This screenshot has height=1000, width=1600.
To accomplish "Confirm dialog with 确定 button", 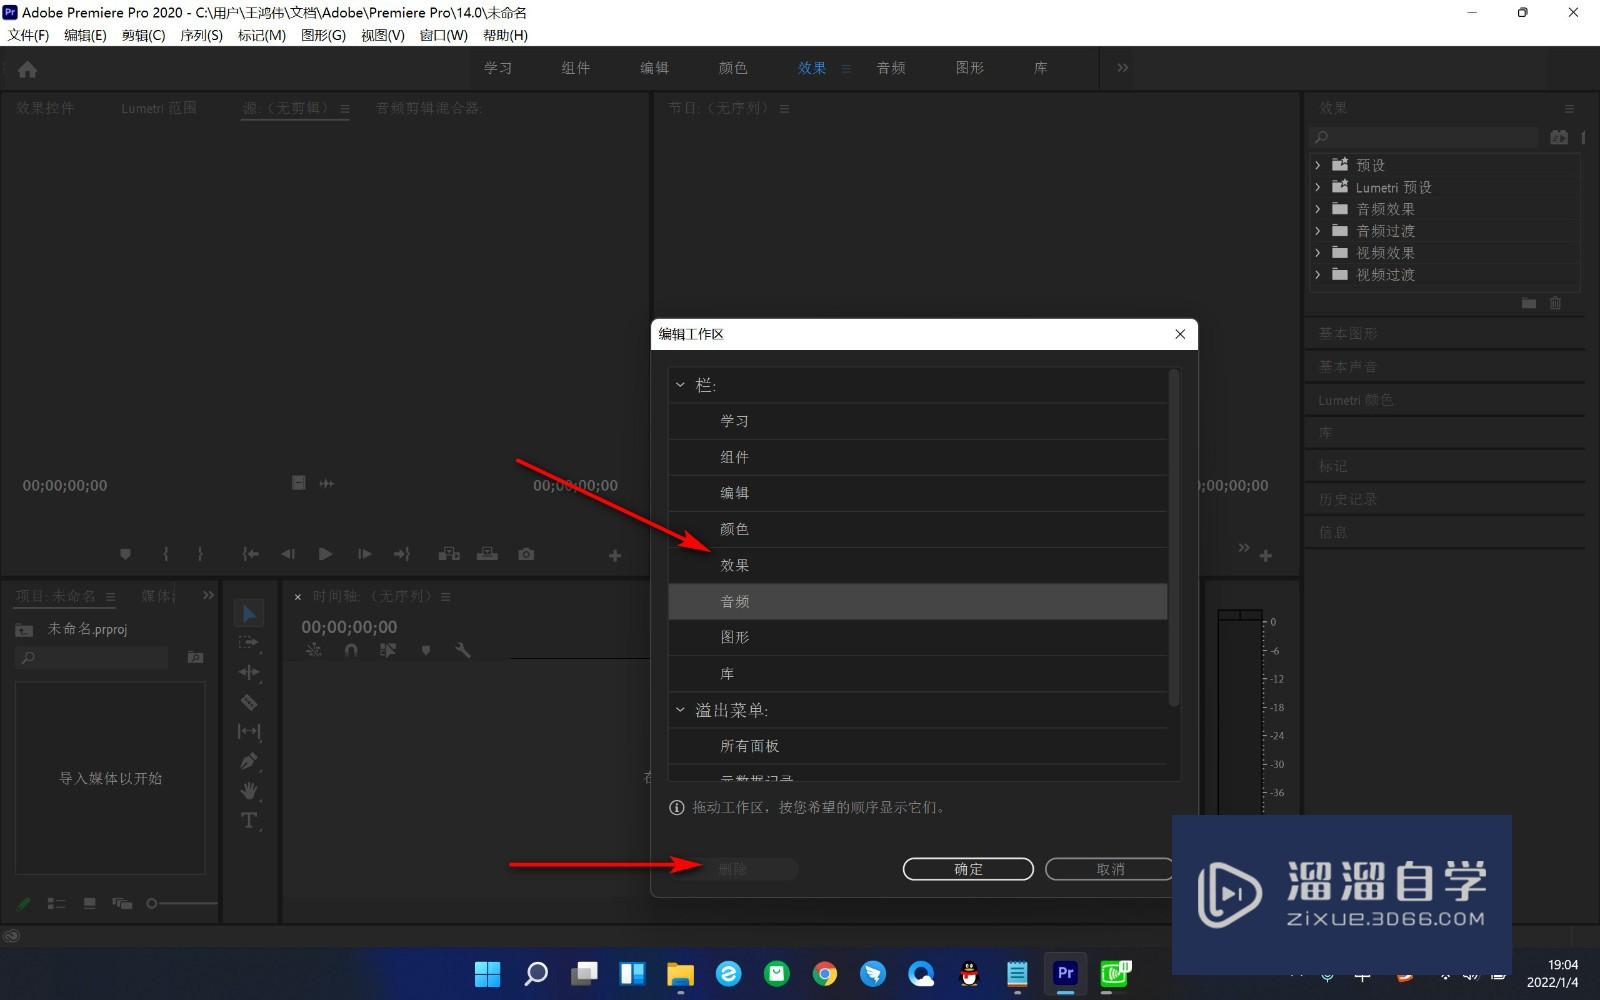I will [968, 869].
